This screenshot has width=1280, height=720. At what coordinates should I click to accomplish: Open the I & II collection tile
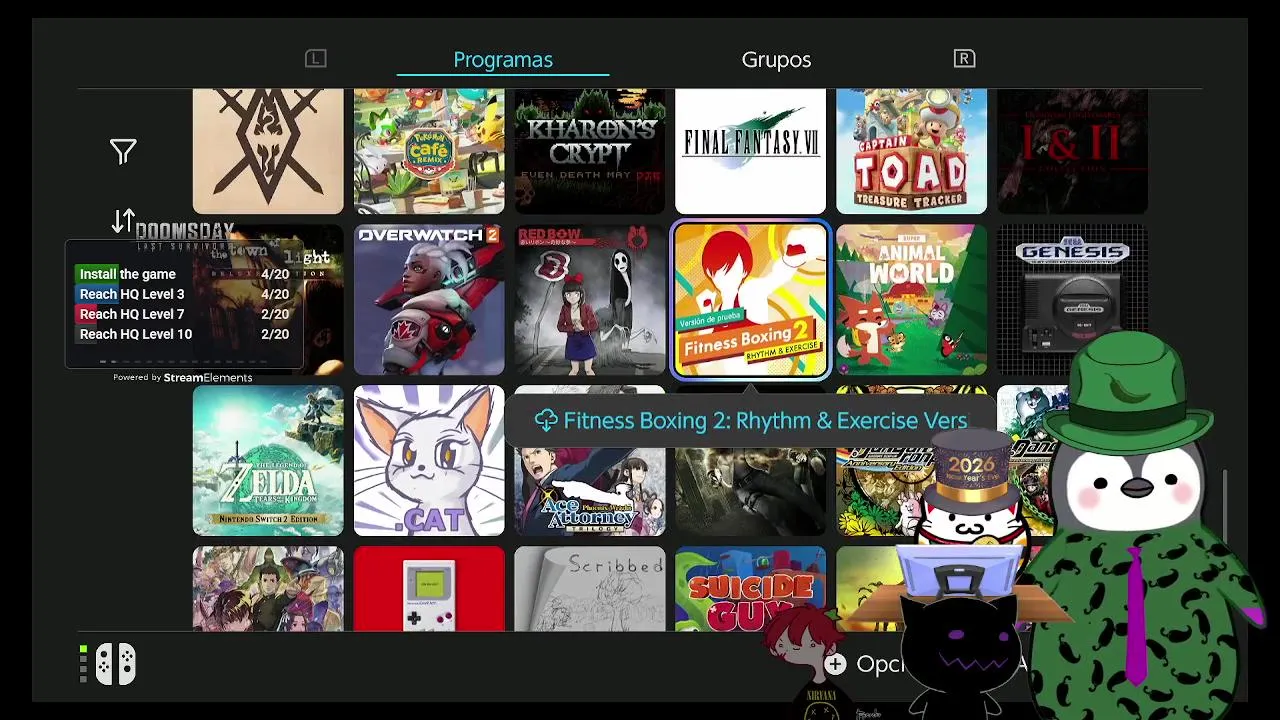(1073, 151)
